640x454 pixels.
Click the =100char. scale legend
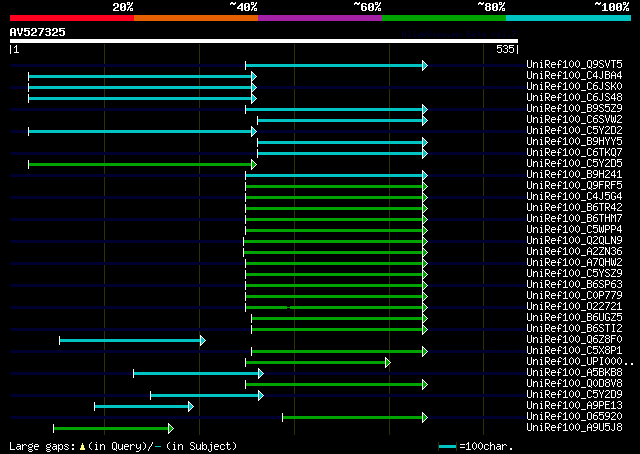point(476,446)
